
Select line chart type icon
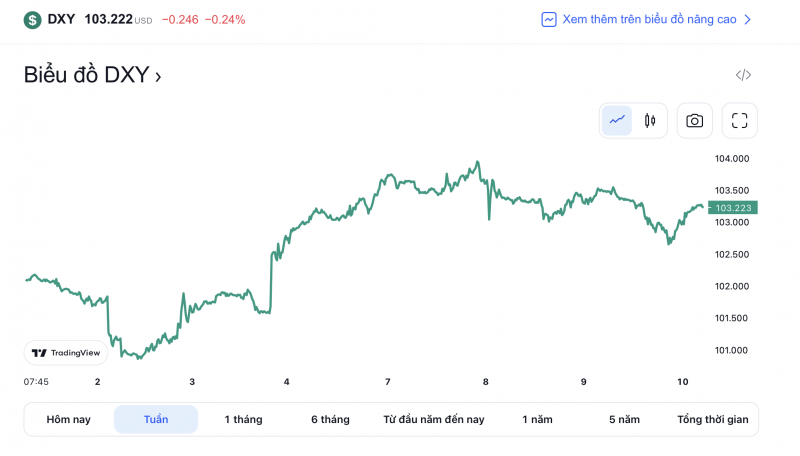[617, 121]
